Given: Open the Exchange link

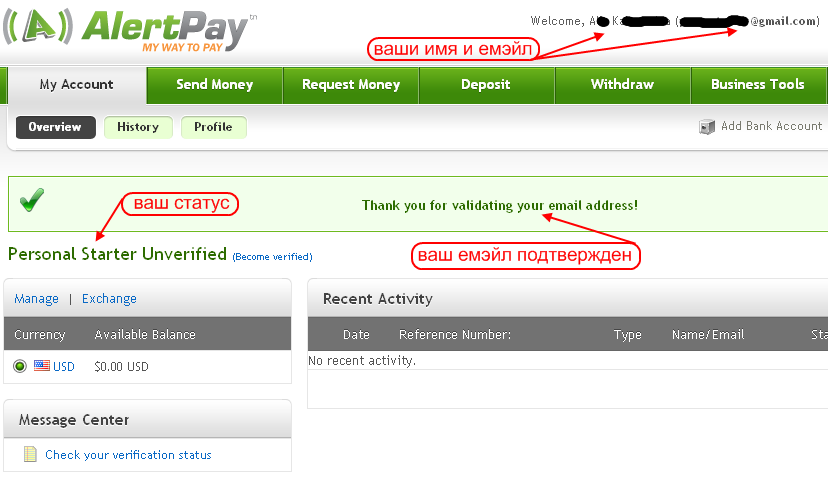Looking at the screenshot, I should [109, 299].
